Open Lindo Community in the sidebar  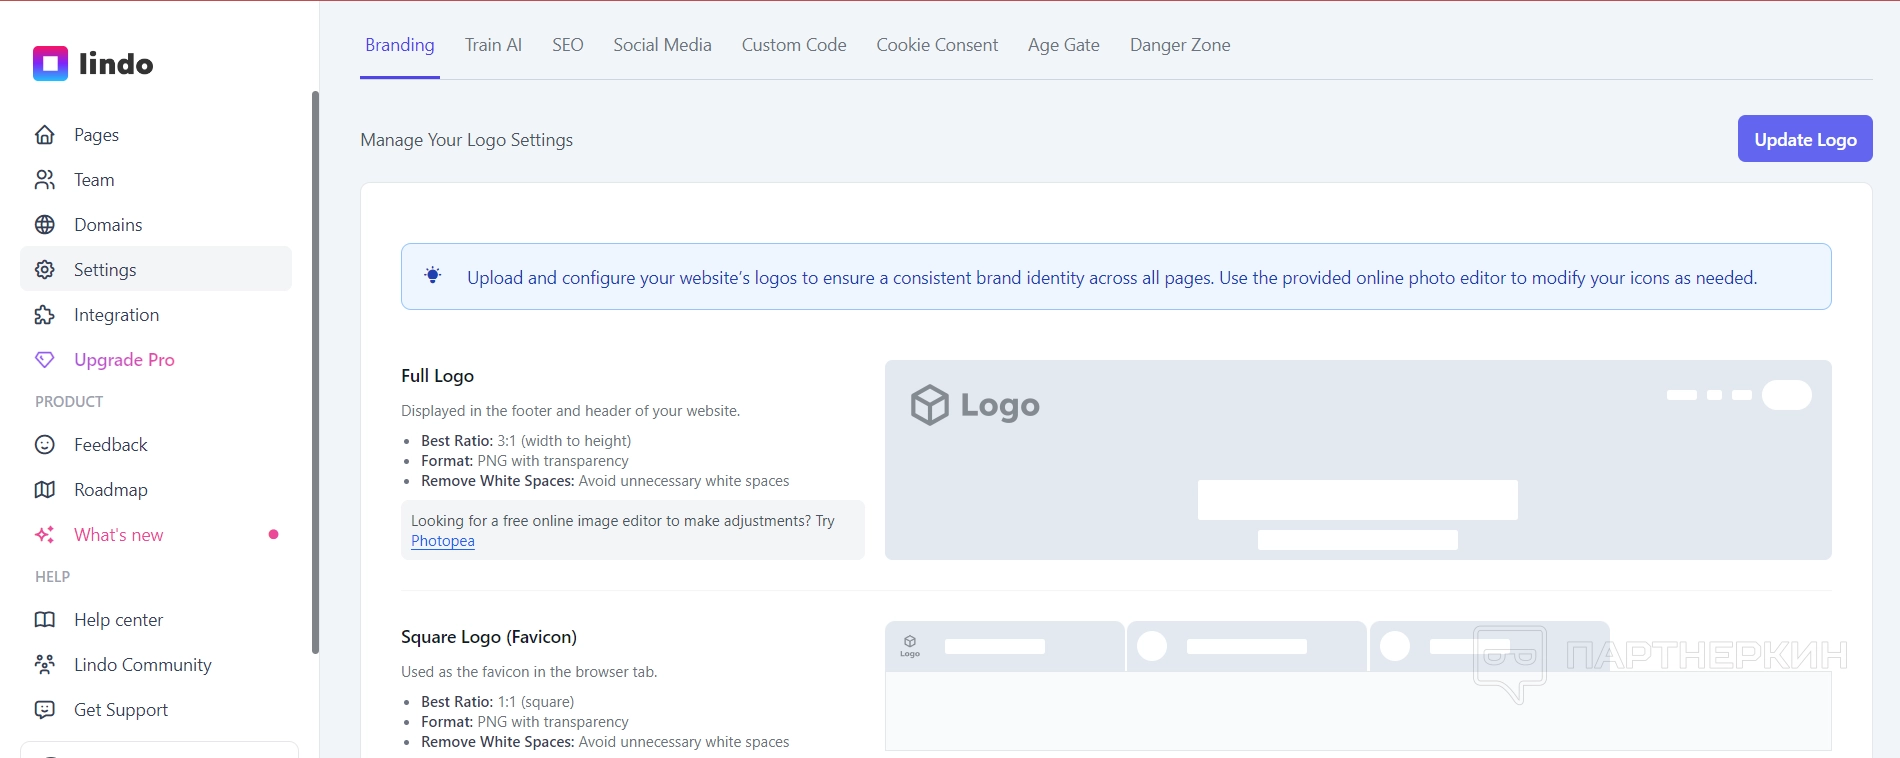click(x=142, y=665)
